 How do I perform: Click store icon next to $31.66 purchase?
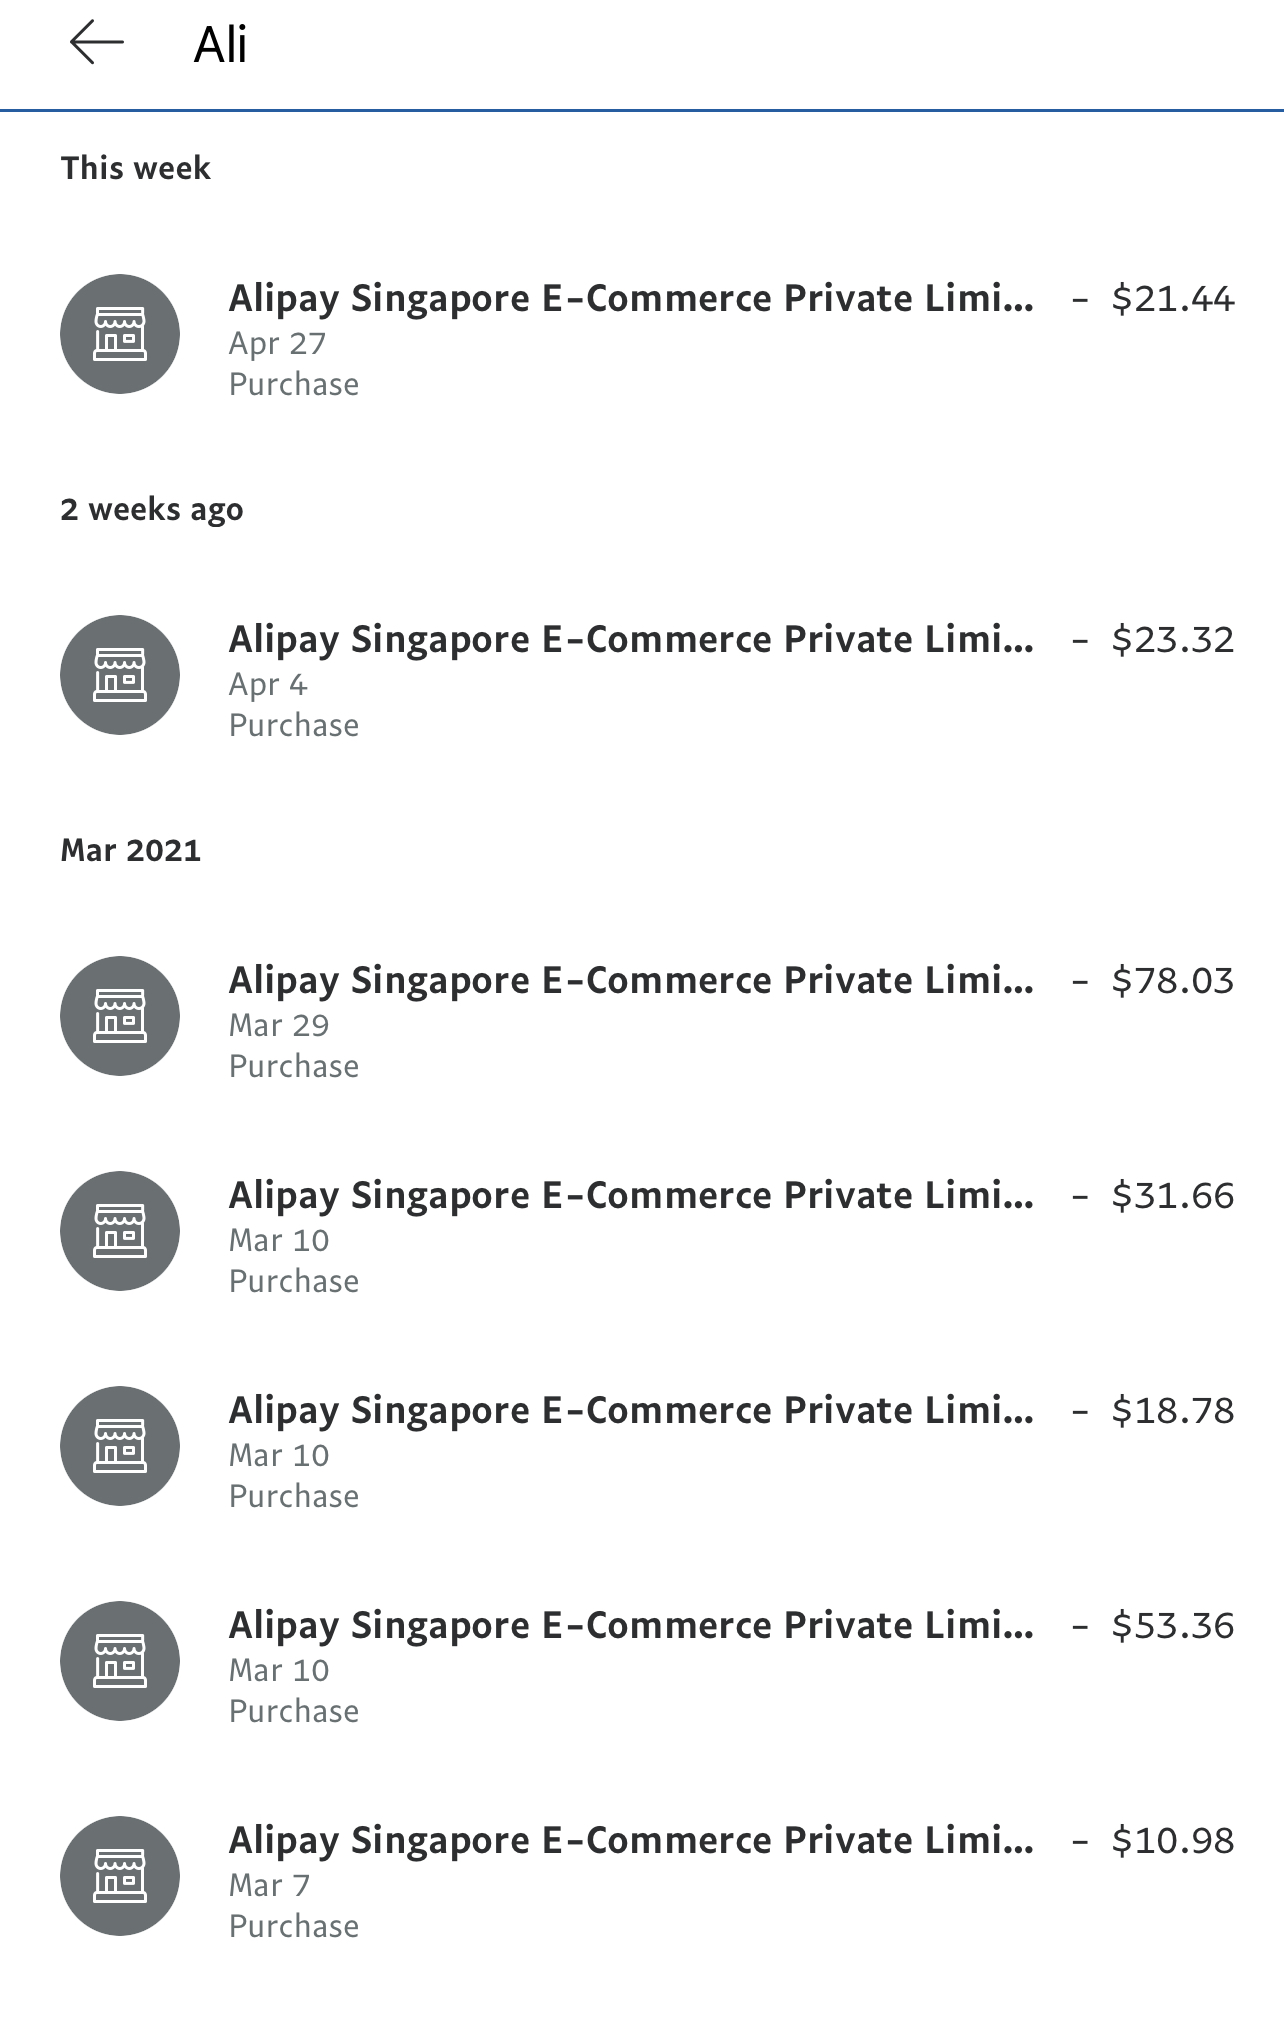(x=120, y=1231)
